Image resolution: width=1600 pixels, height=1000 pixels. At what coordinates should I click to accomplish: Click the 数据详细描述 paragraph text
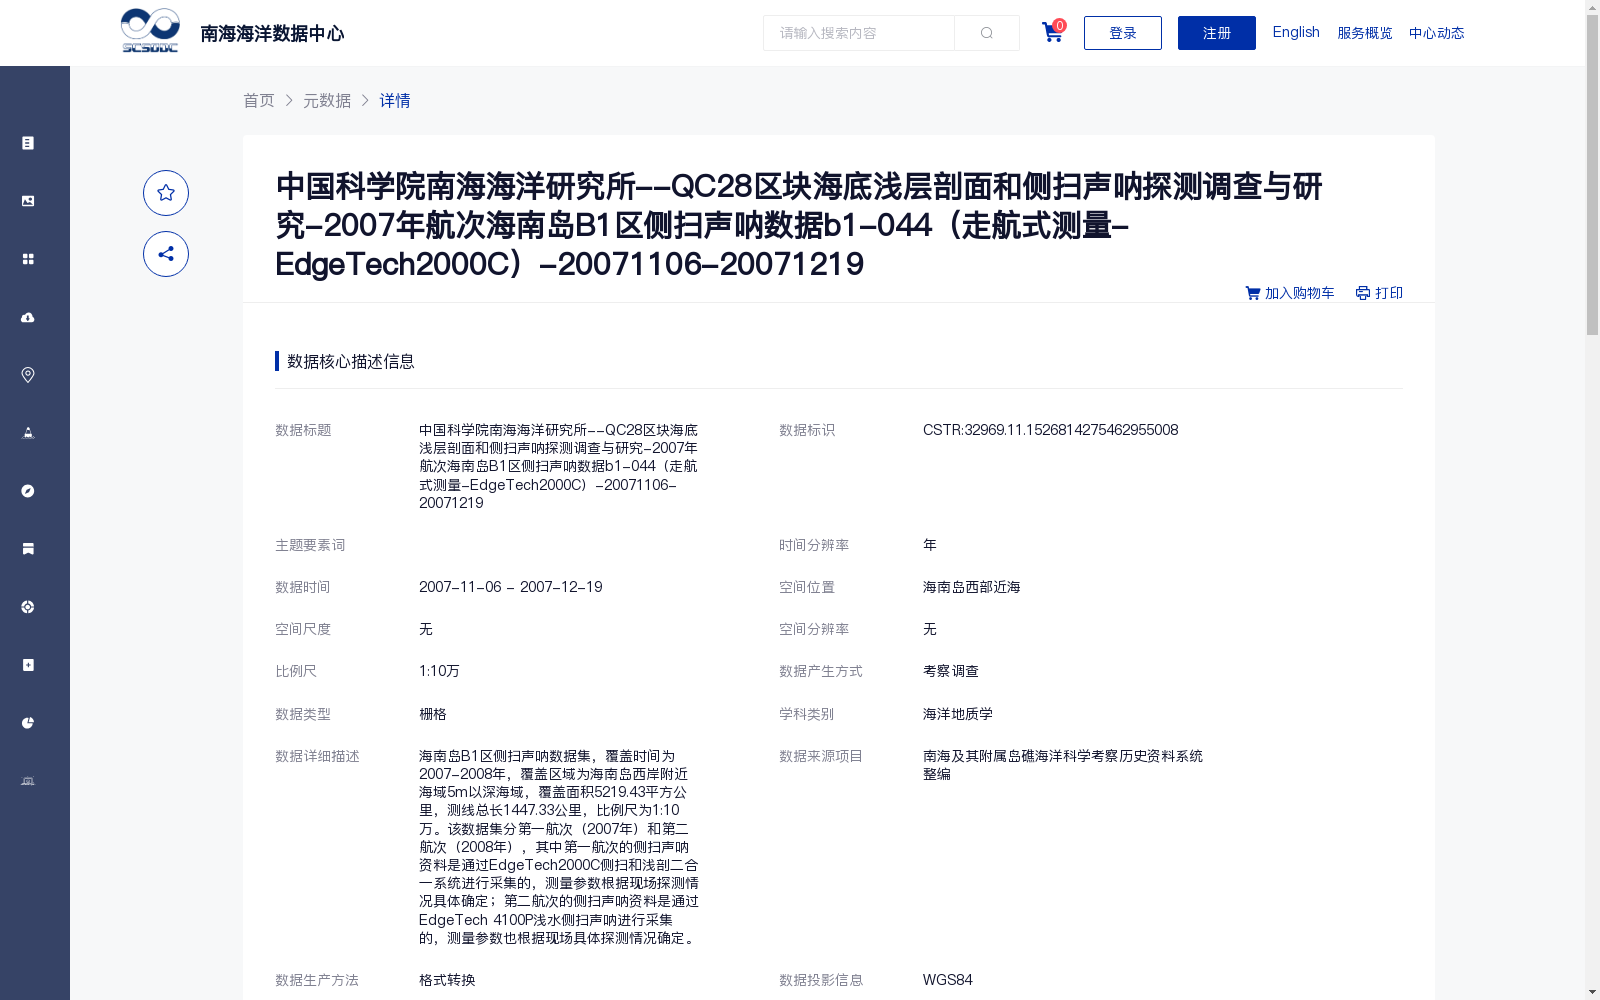(x=559, y=847)
